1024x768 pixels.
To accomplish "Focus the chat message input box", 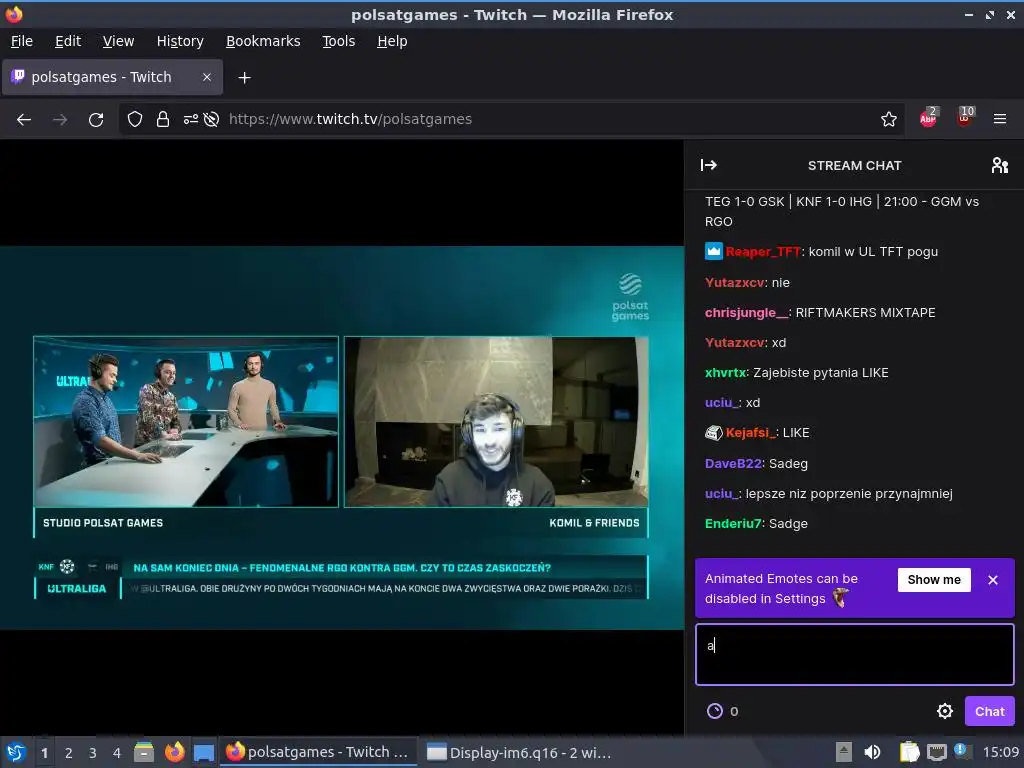I will 855,654.
